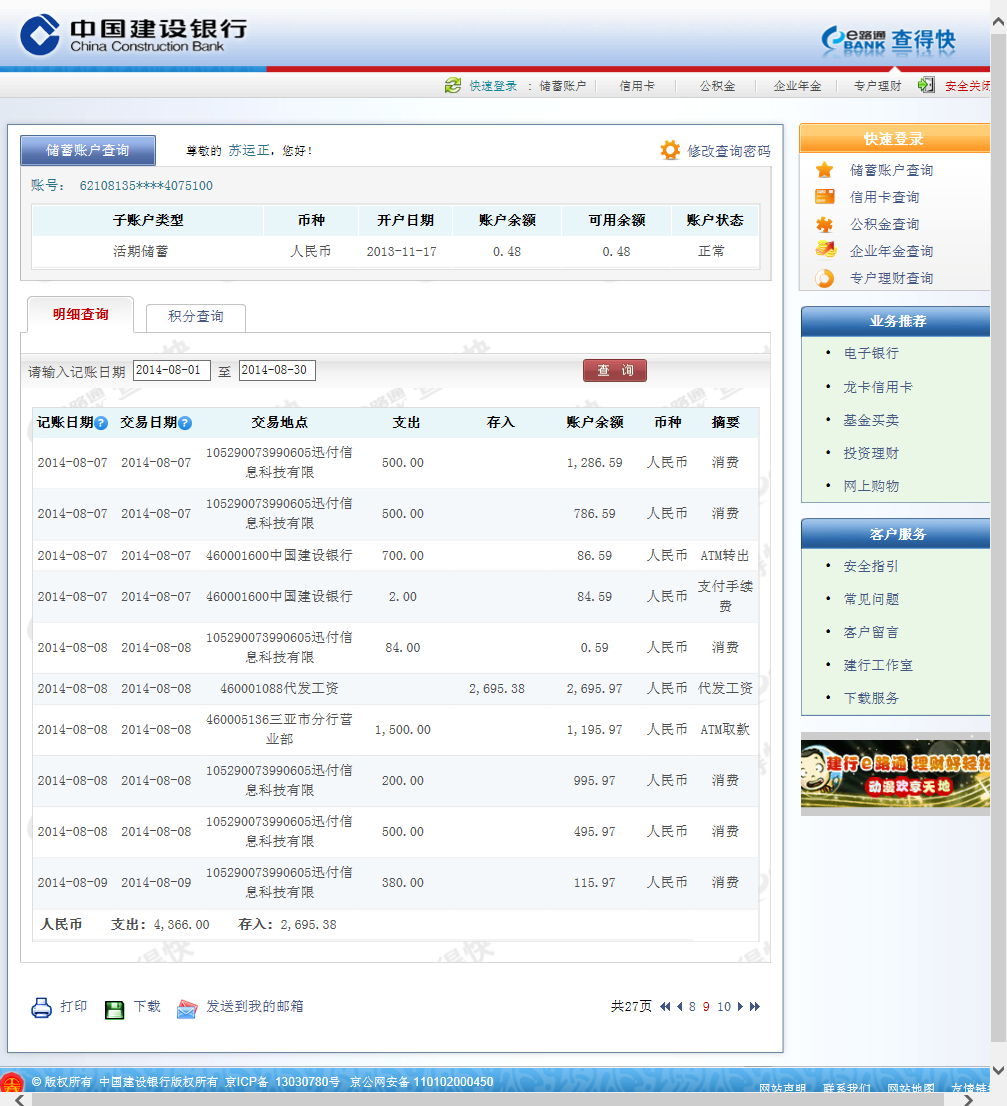Viewport: 1007px width, 1106px height.
Task: Click the help icon next to 交易日期
Action: pos(185,423)
